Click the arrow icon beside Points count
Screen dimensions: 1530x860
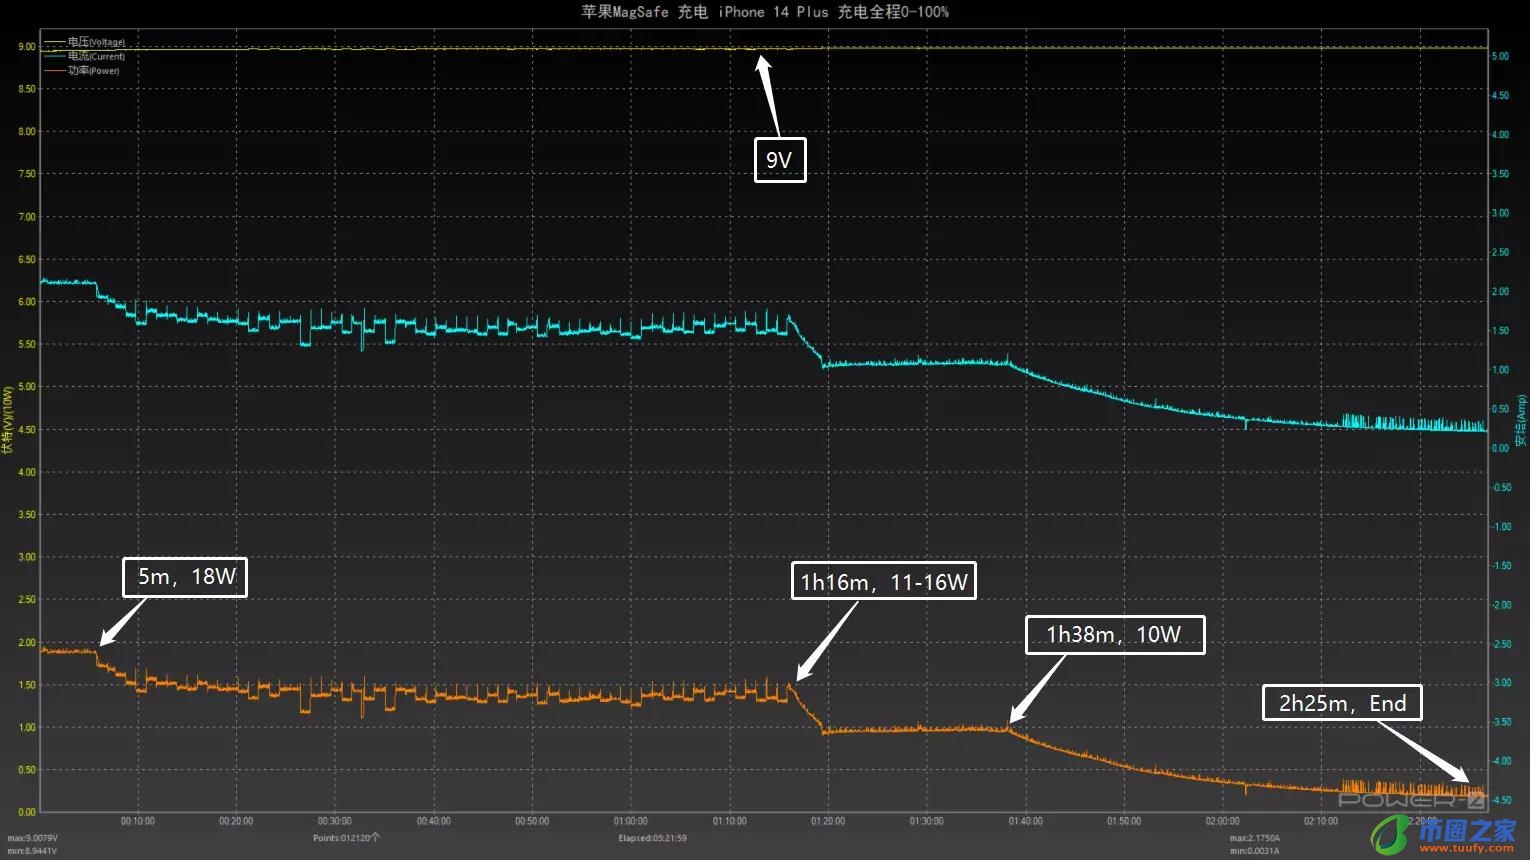(375, 838)
